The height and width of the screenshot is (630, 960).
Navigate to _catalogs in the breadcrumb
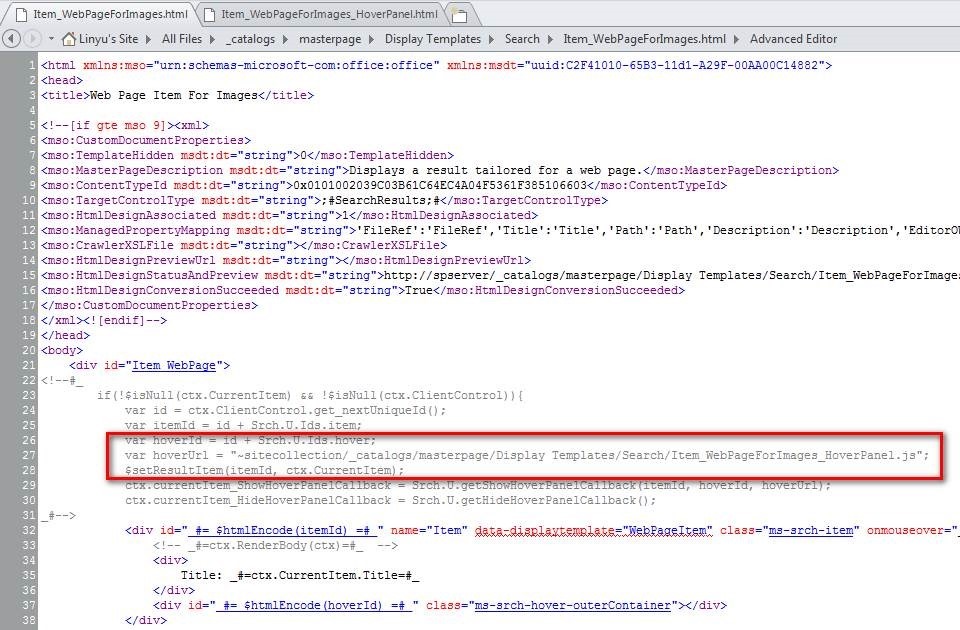tap(250, 39)
